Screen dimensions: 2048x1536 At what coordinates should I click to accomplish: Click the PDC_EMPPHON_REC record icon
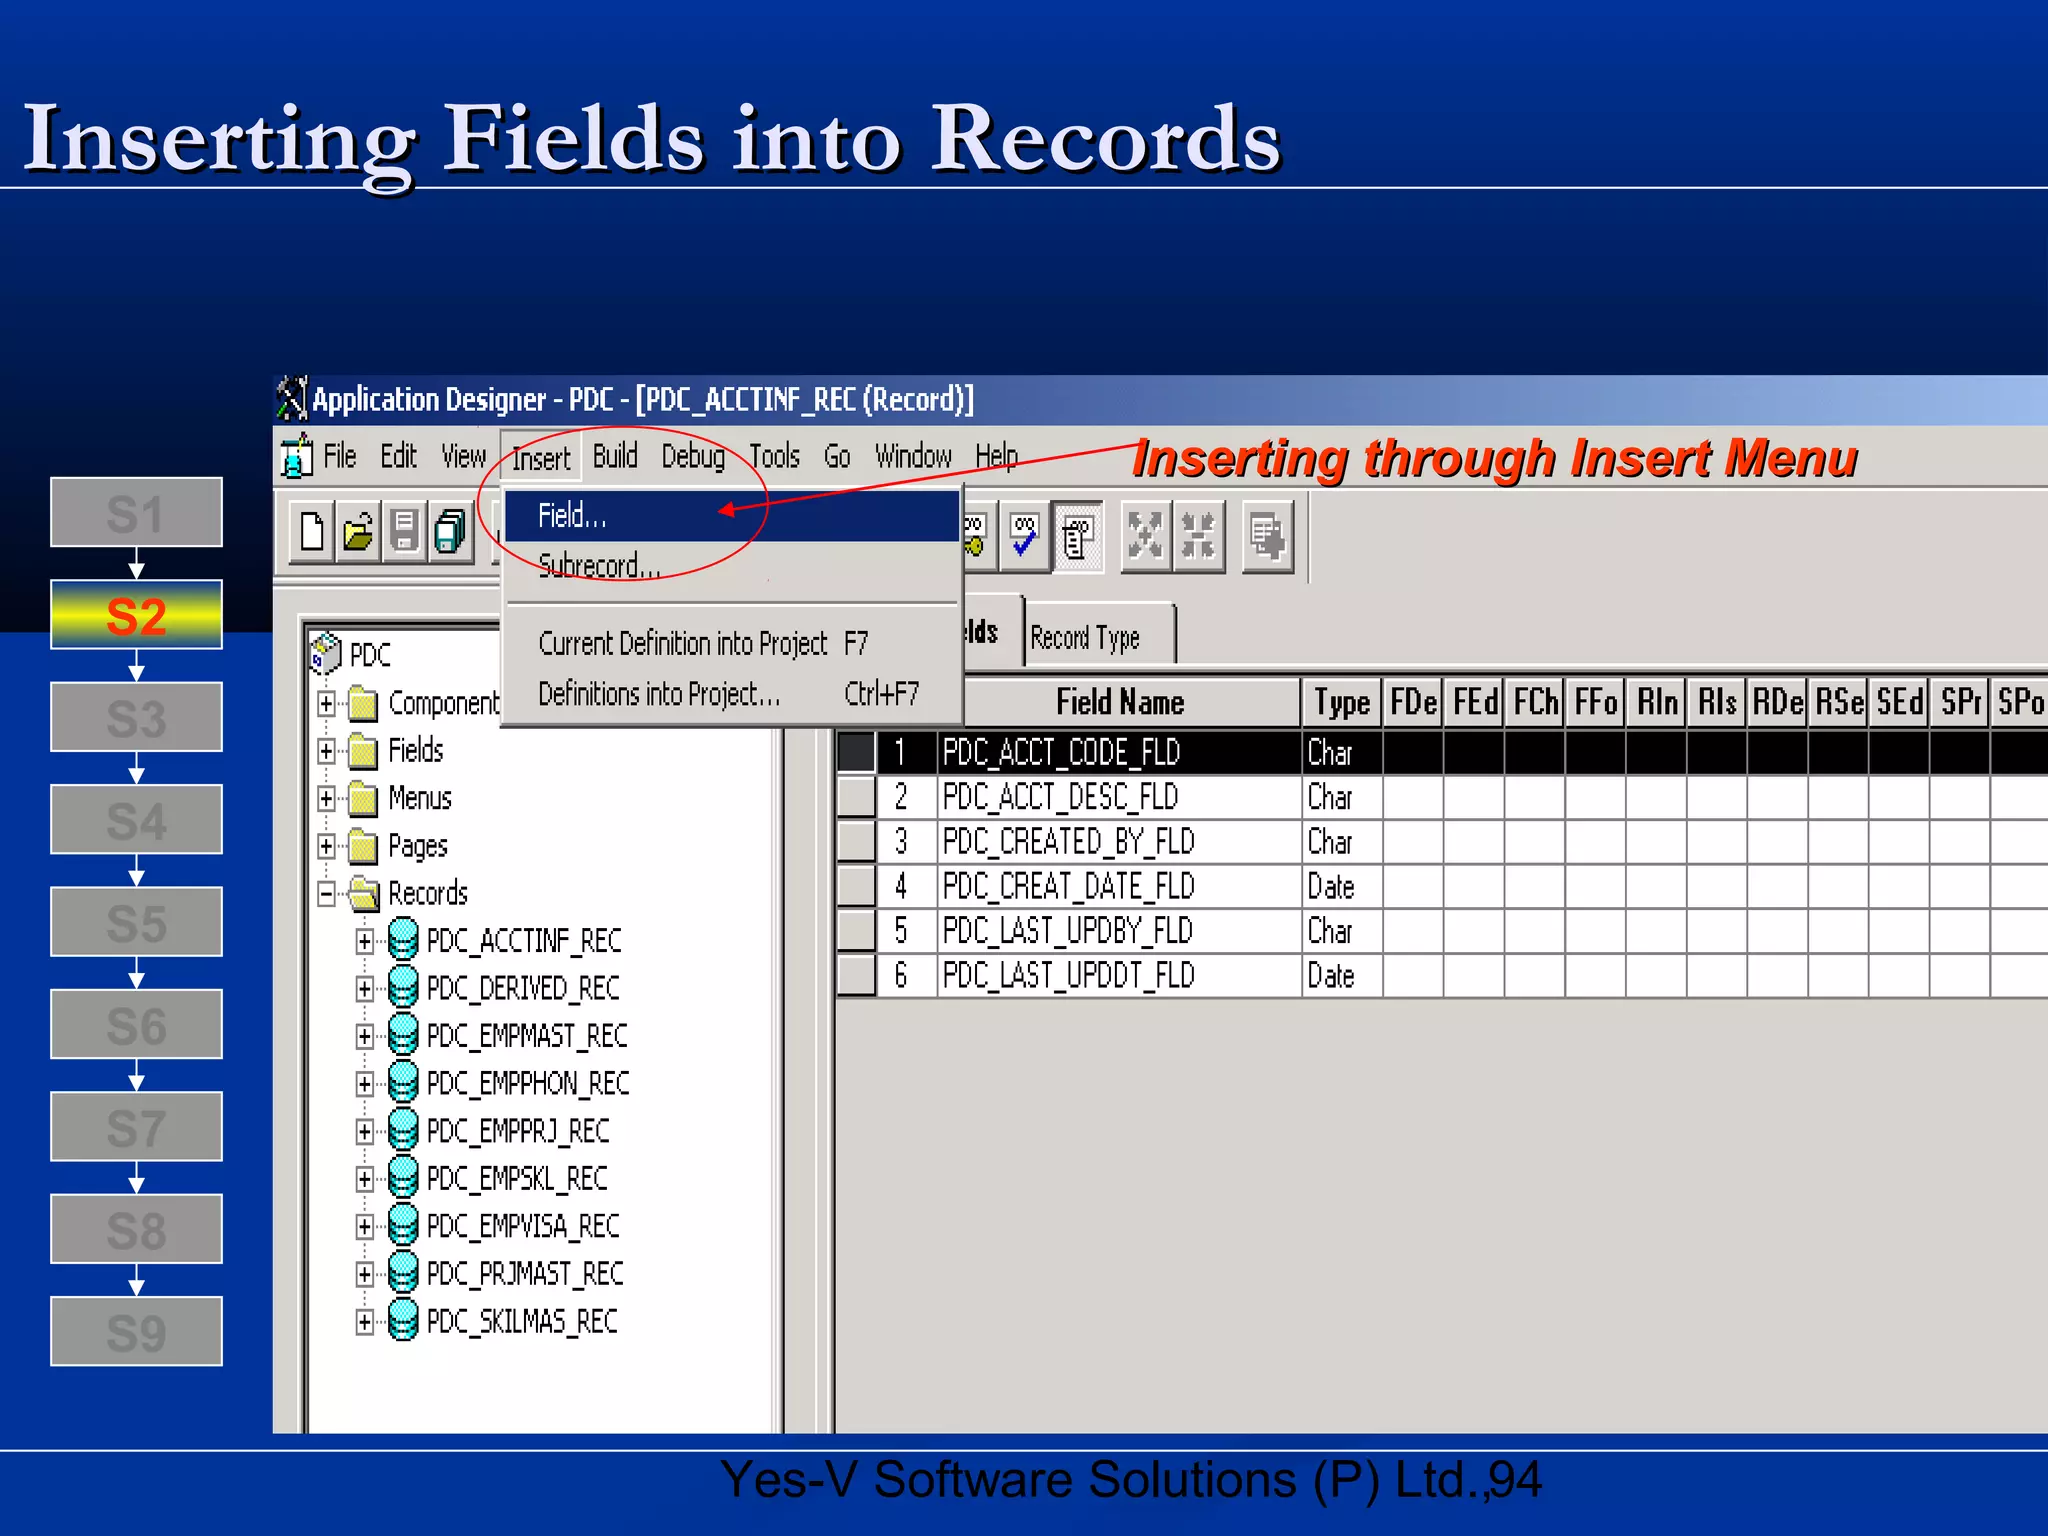[403, 1082]
